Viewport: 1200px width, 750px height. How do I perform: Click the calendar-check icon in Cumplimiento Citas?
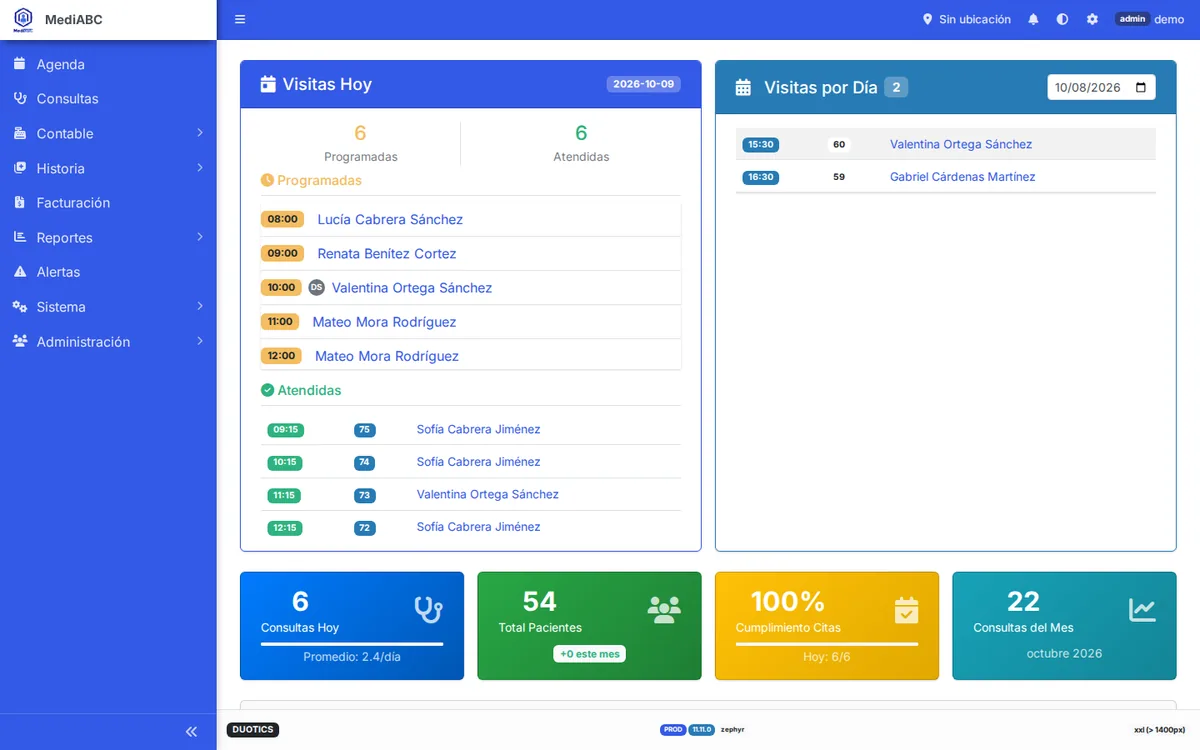[906, 609]
